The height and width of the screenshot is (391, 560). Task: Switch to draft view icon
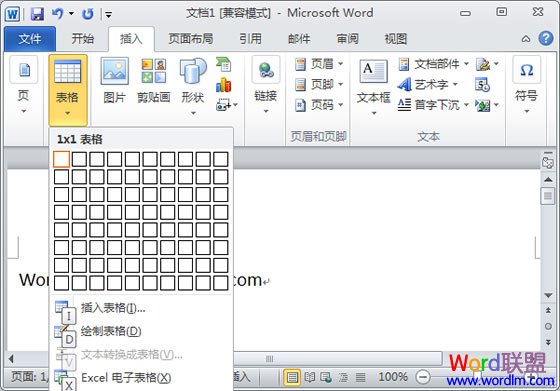click(360, 377)
